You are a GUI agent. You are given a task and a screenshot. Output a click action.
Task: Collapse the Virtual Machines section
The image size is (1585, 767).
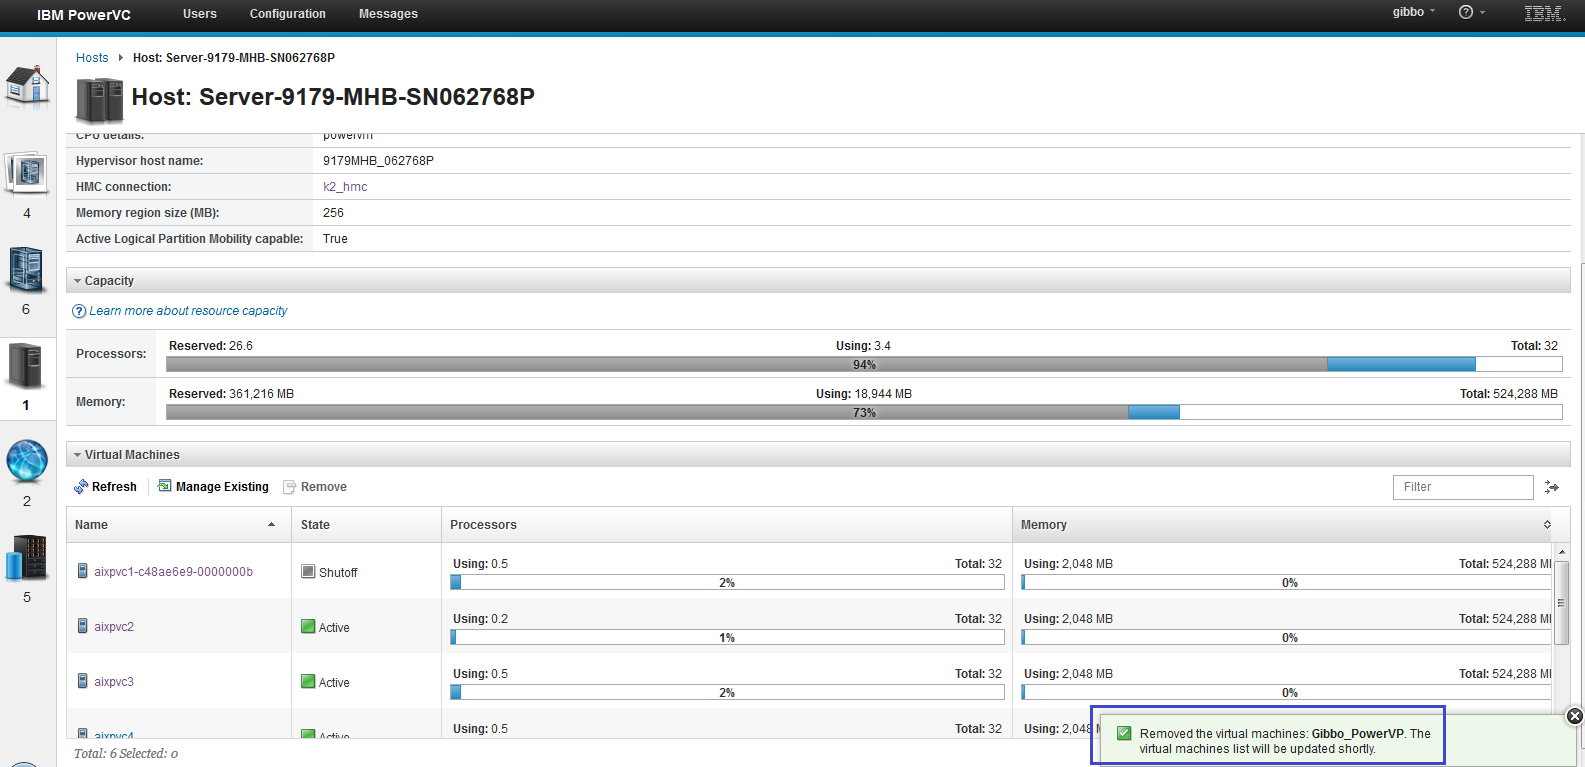[x=78, y=455]
